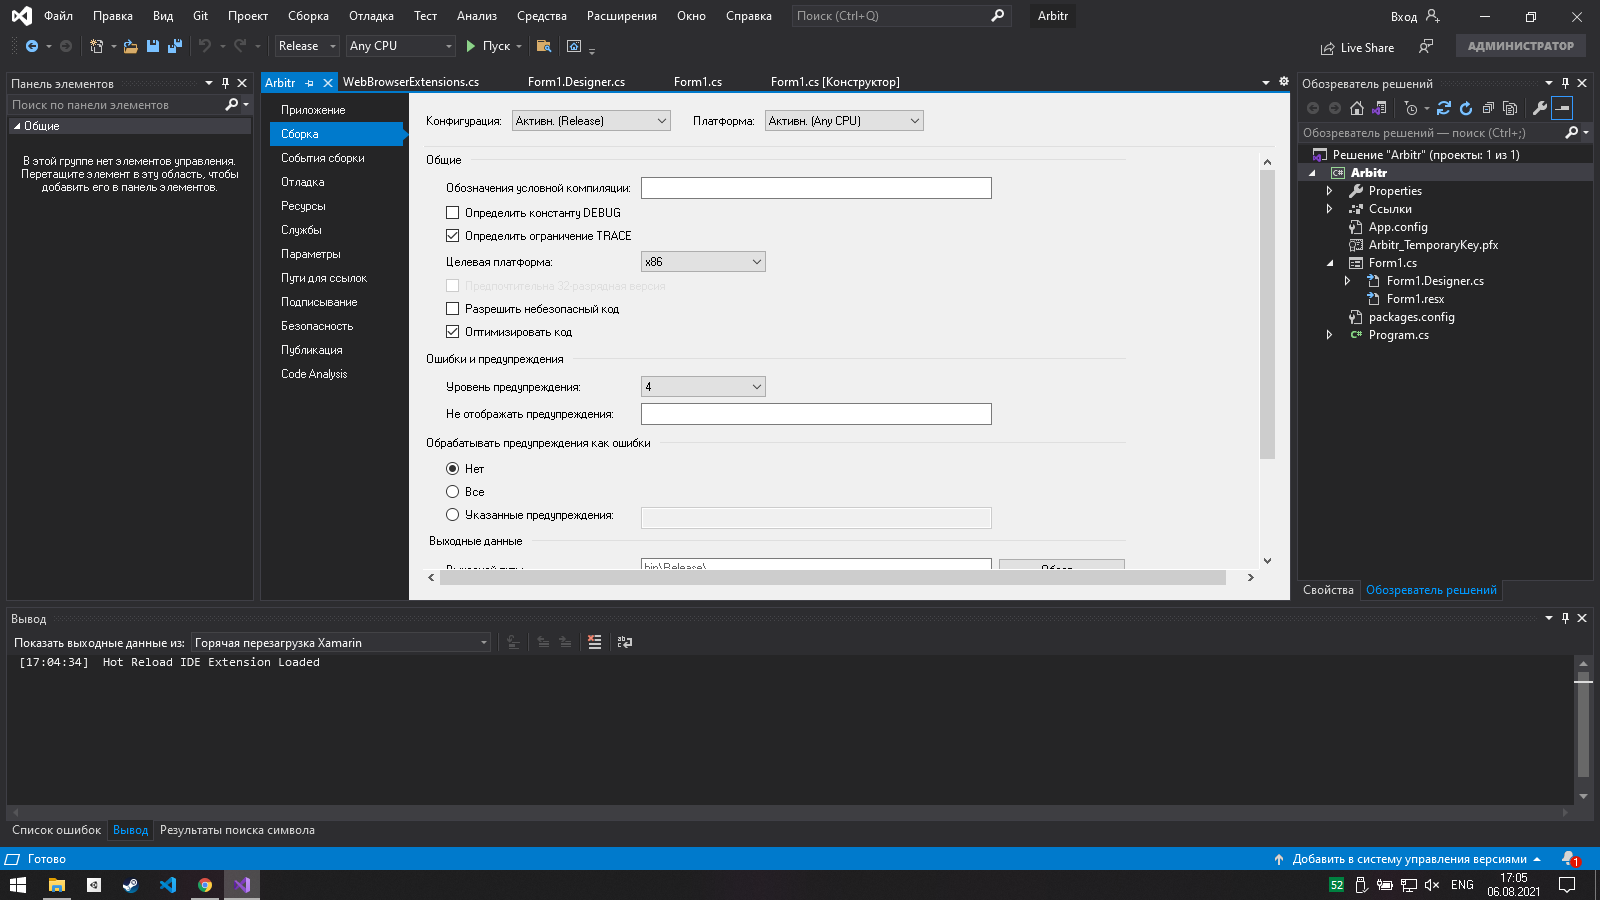1600x900 pixels.
Task: Open notifications bell in status bar
Action: tap(1570, 859)
